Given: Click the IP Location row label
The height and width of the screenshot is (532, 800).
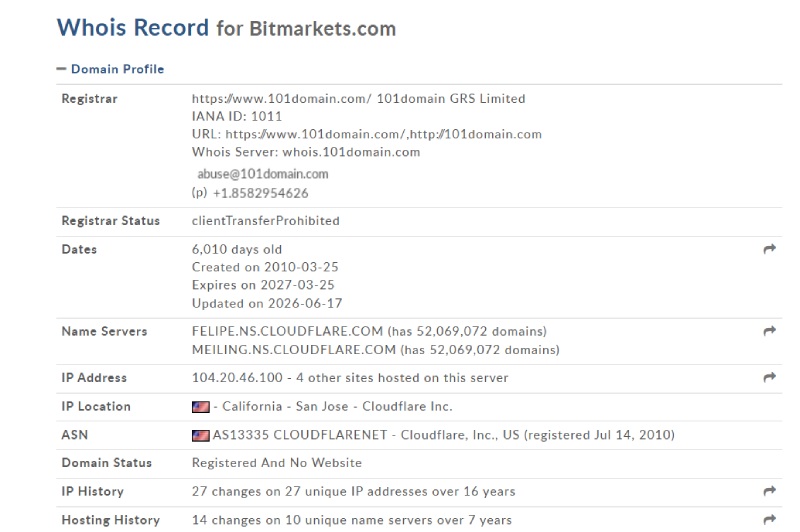Looking at the screenshot, I should 96,407.
